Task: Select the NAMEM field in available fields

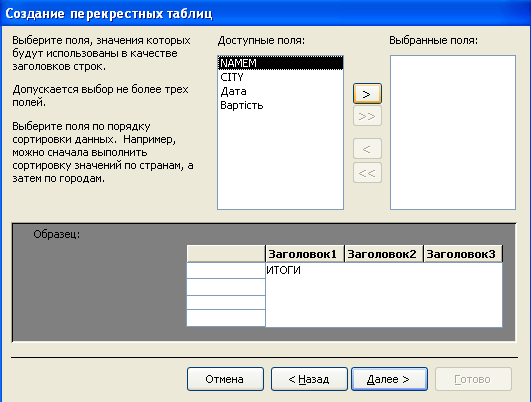Action: tap(280, 63)
